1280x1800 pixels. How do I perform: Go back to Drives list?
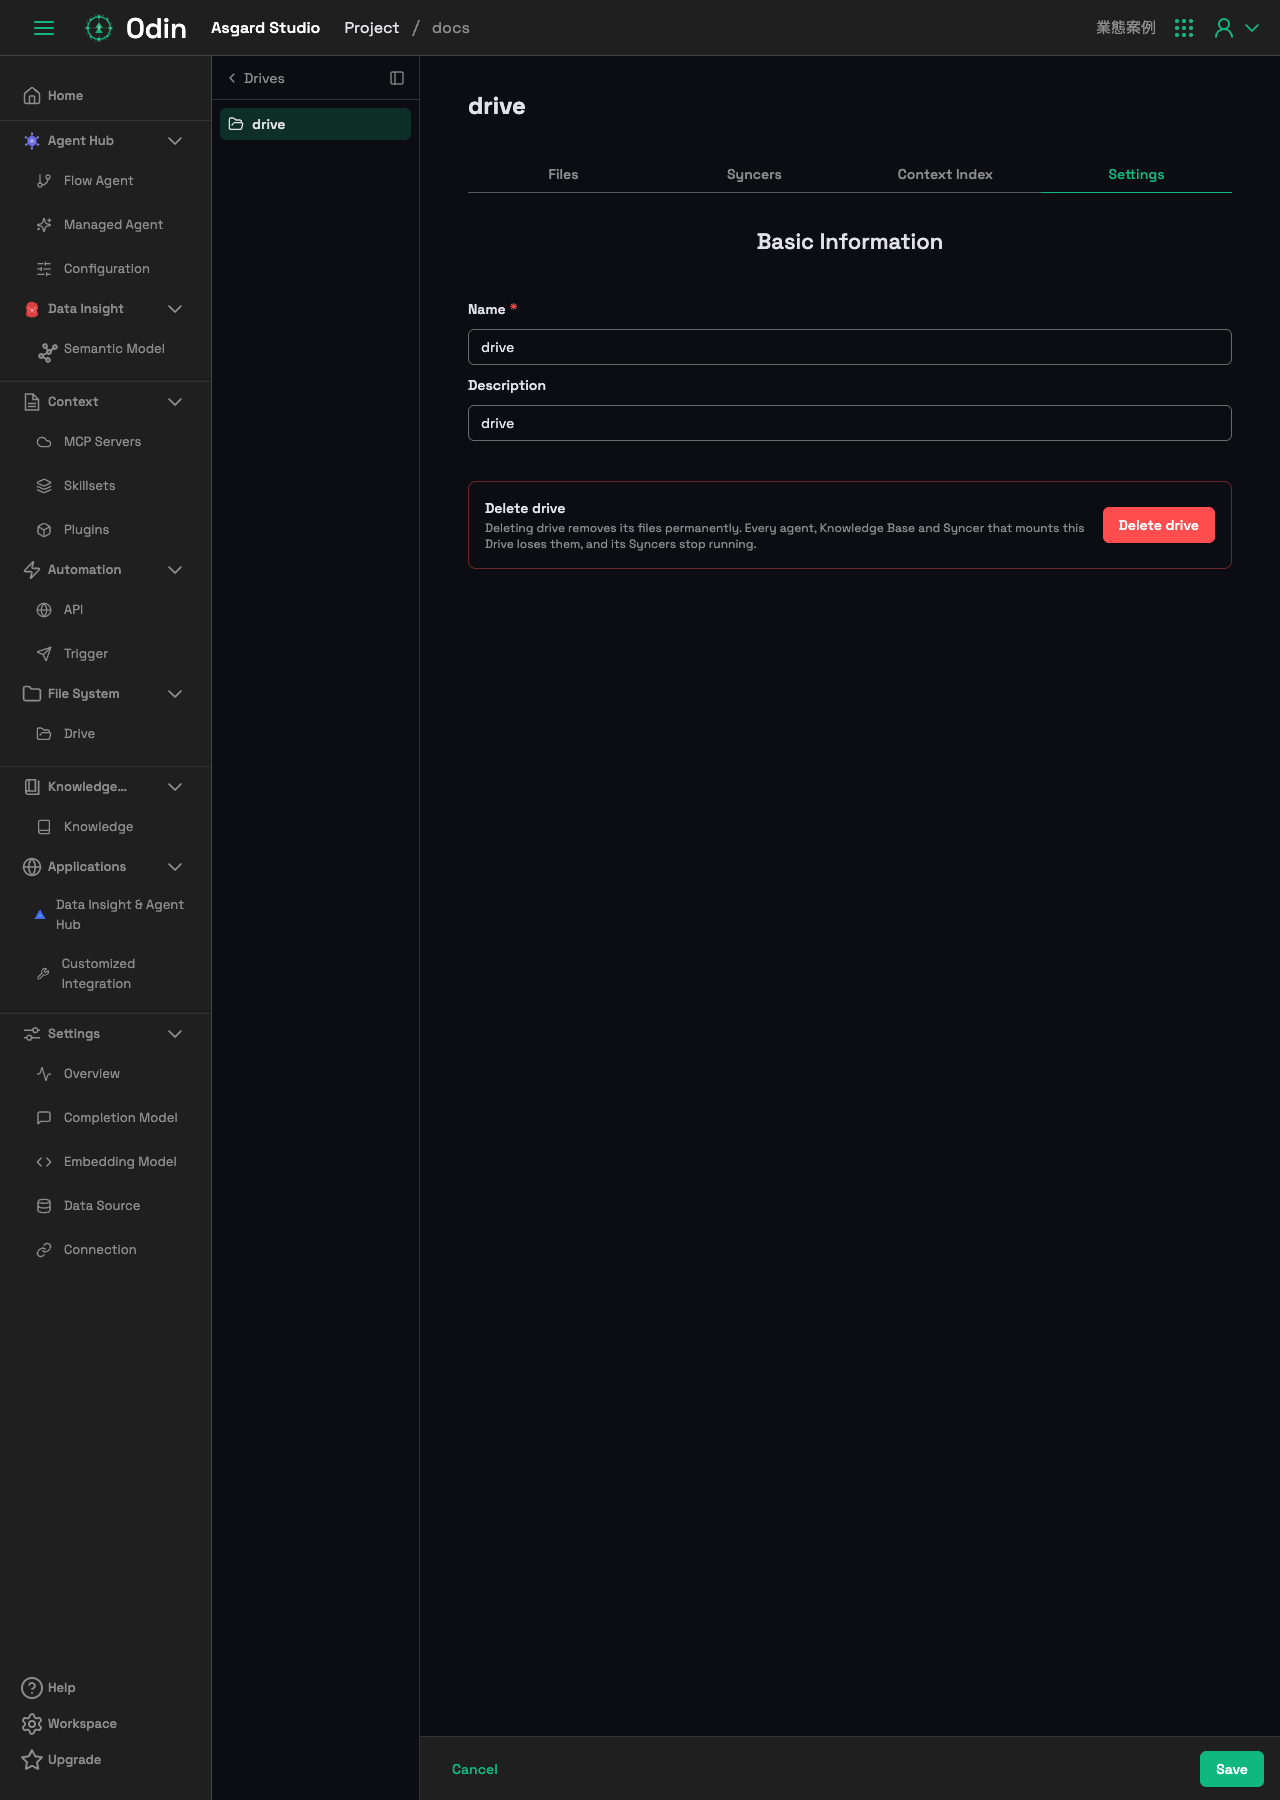coord(256,78)
